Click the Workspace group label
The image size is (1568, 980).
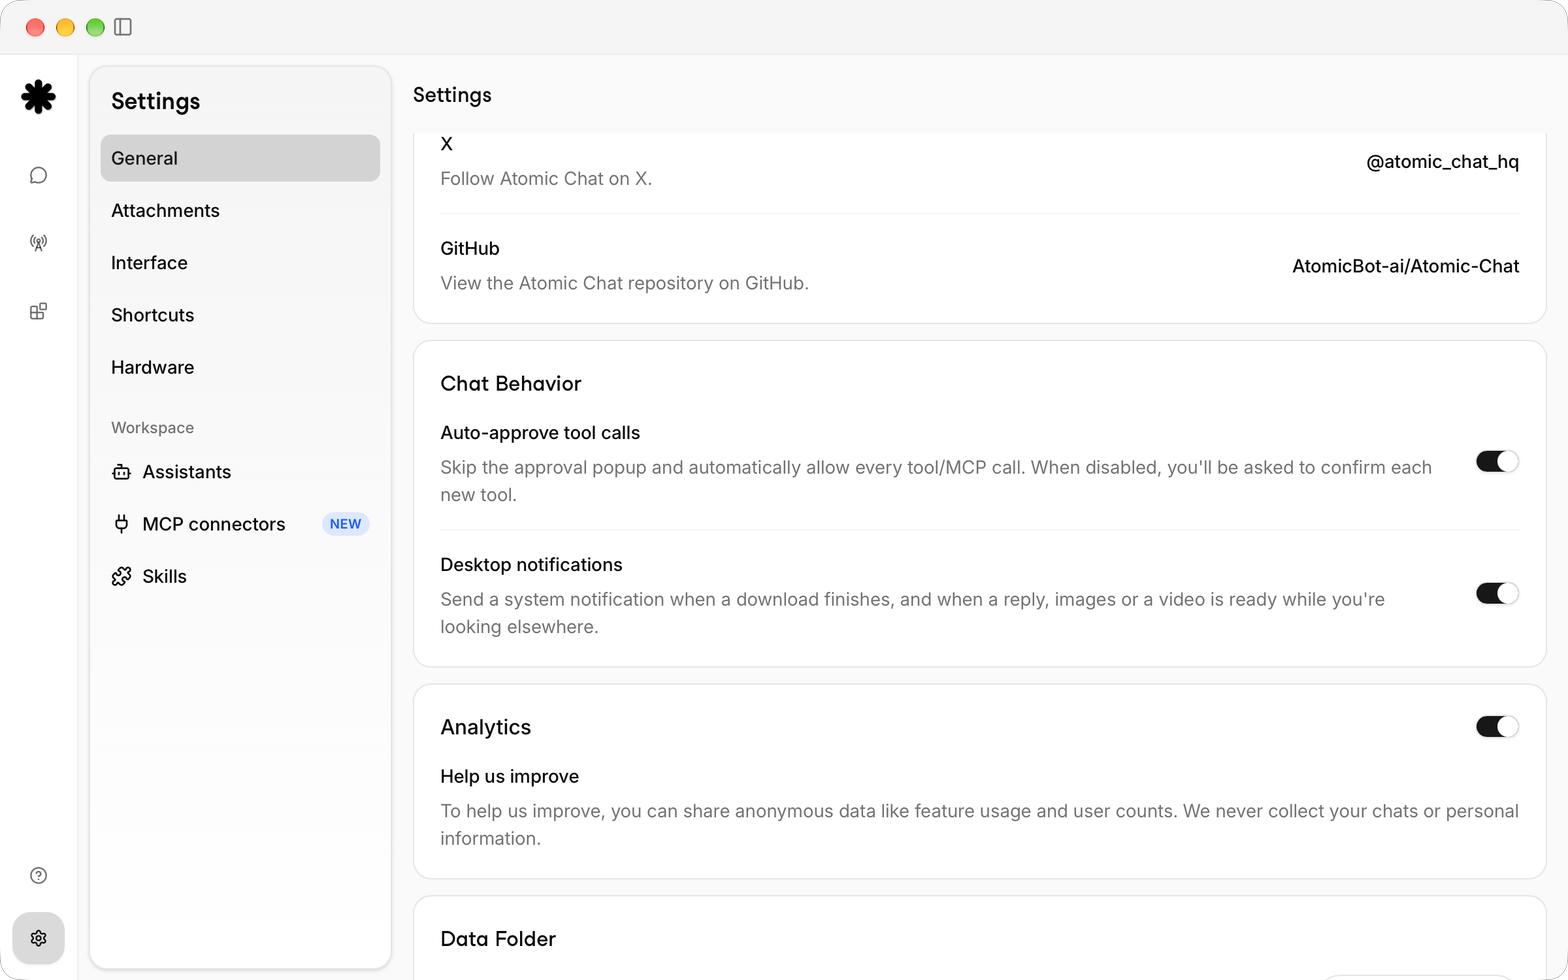click(152, 428)
